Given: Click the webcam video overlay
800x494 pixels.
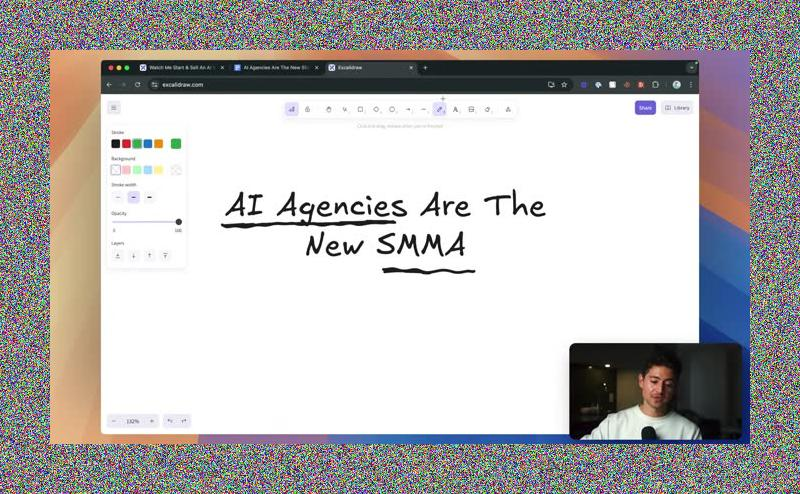Looking at the screenshot, I should tap(656, 391).
